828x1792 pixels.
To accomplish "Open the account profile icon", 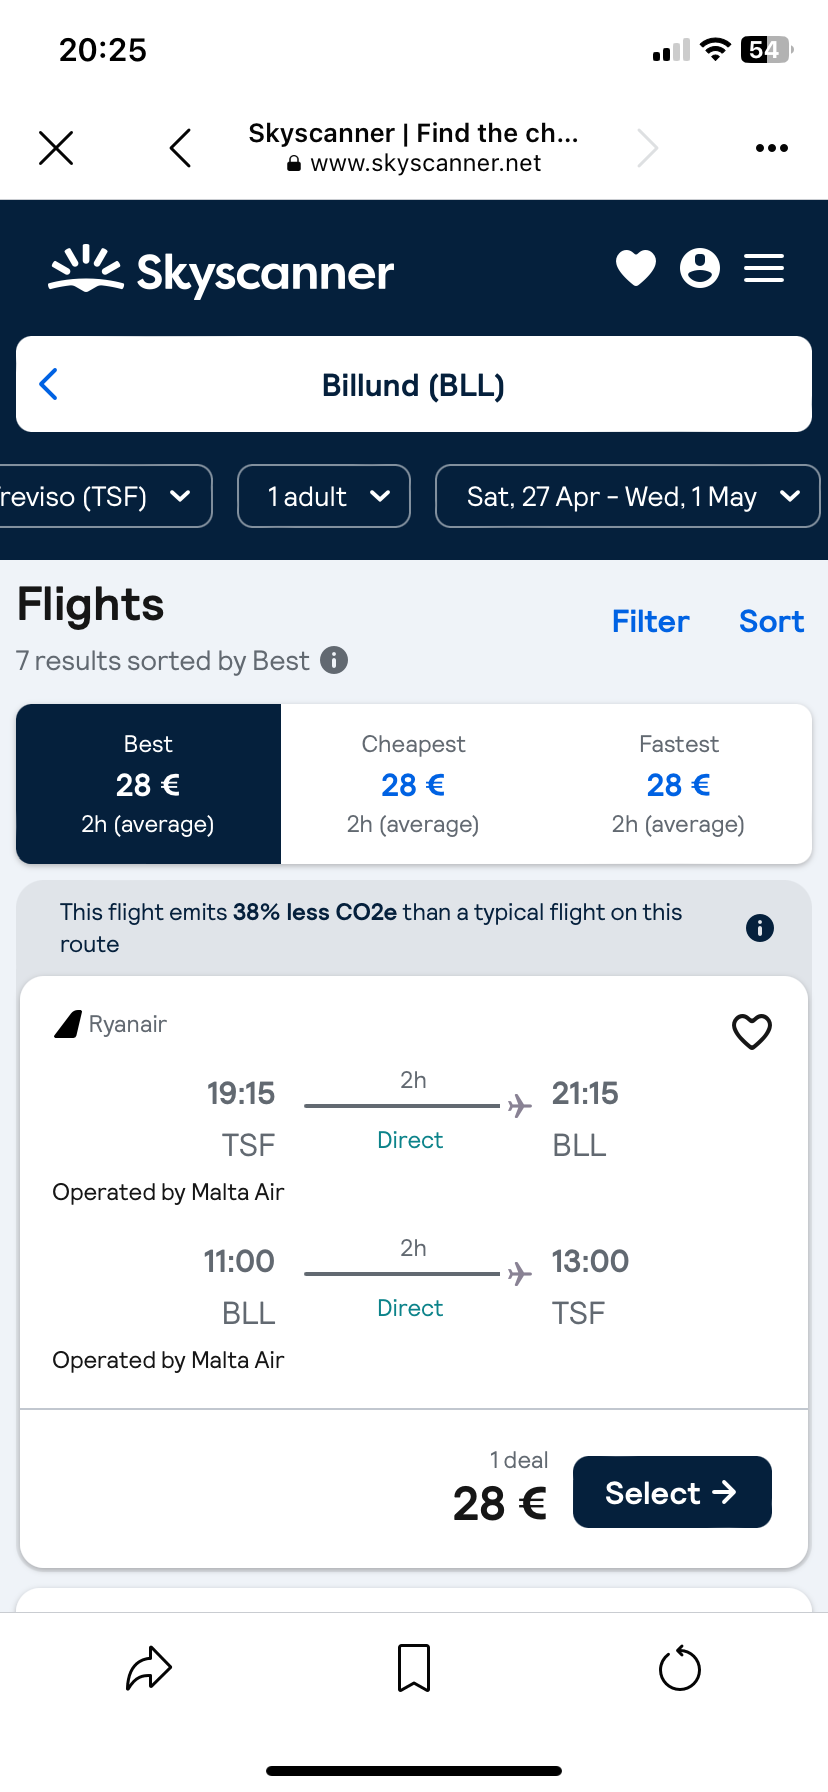I will tap(700, 268).
